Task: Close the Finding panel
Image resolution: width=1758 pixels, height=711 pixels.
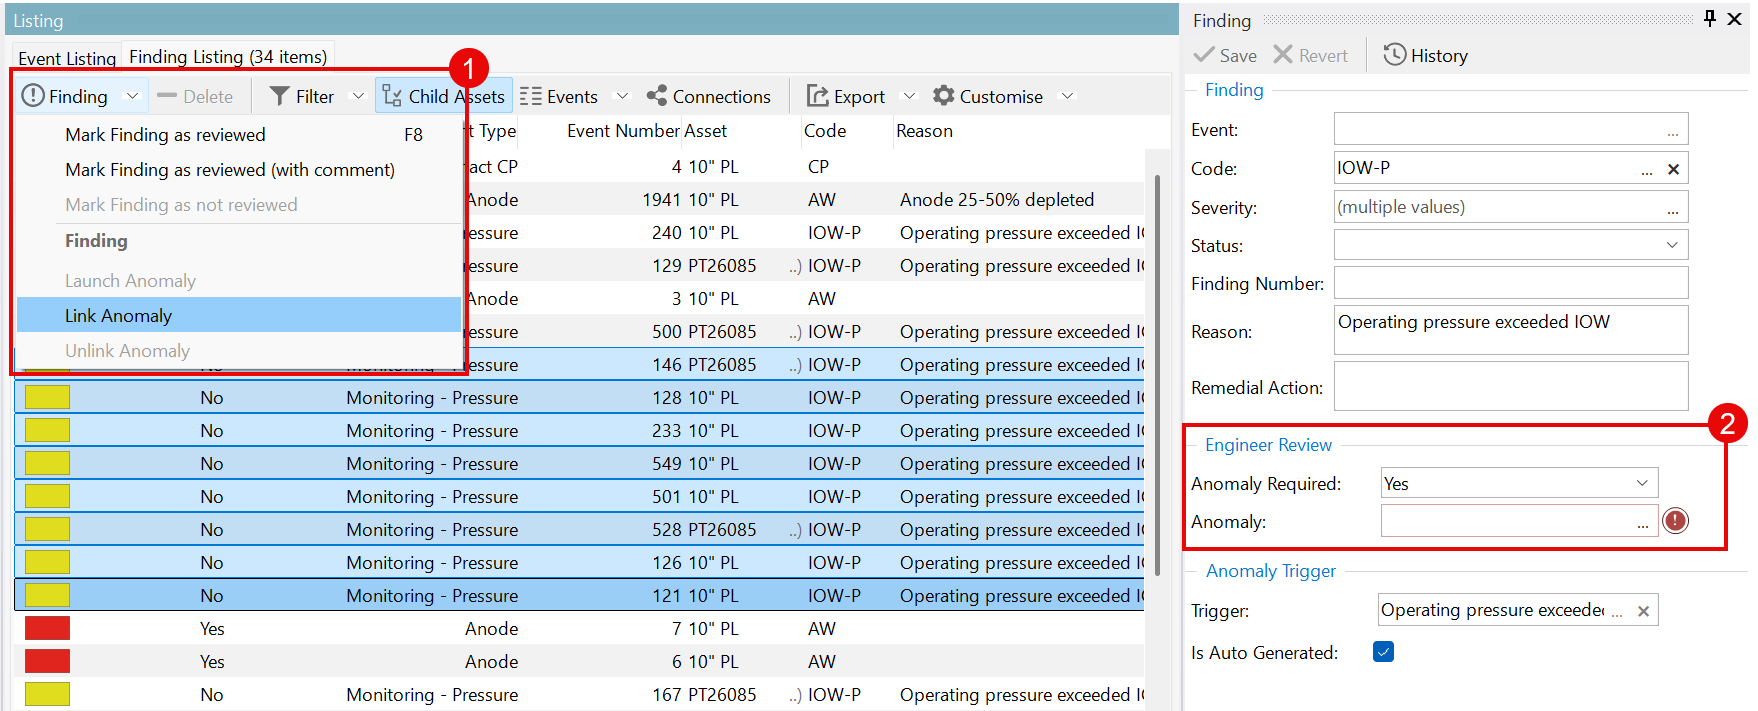Action: (1735, 19)
